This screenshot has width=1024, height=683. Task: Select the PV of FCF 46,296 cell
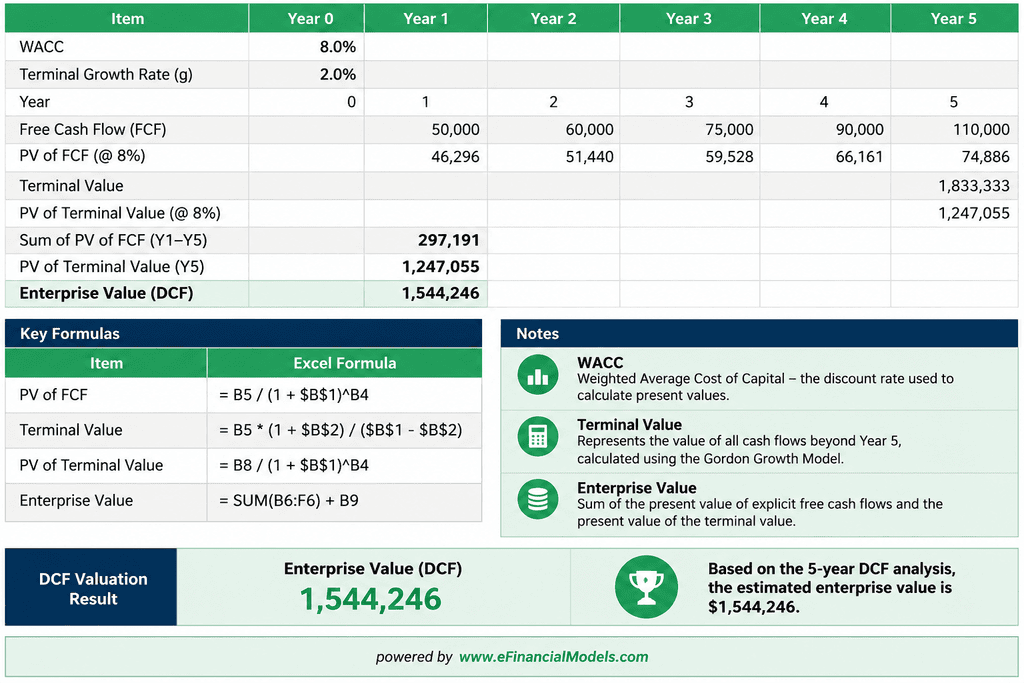(426, 157)
